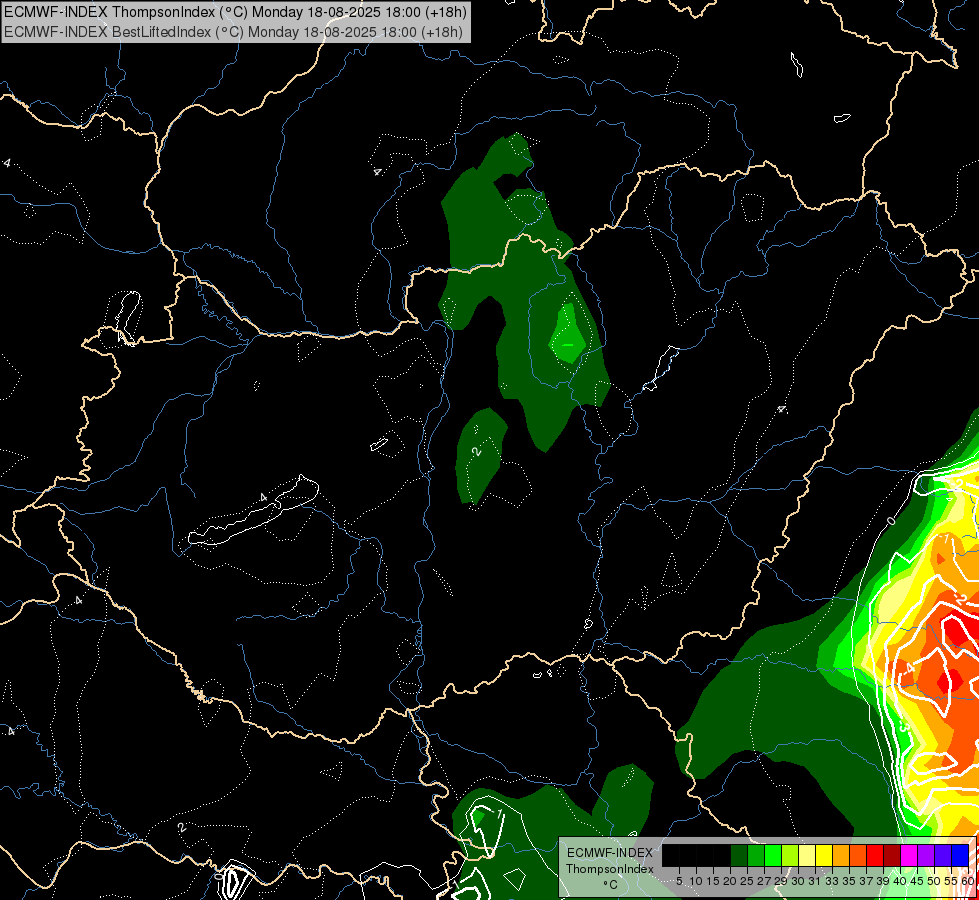Click the bright yellow 31-33 legend swatch
The width and height of the screenshot is (979, 900).
(x=824, y=855)
